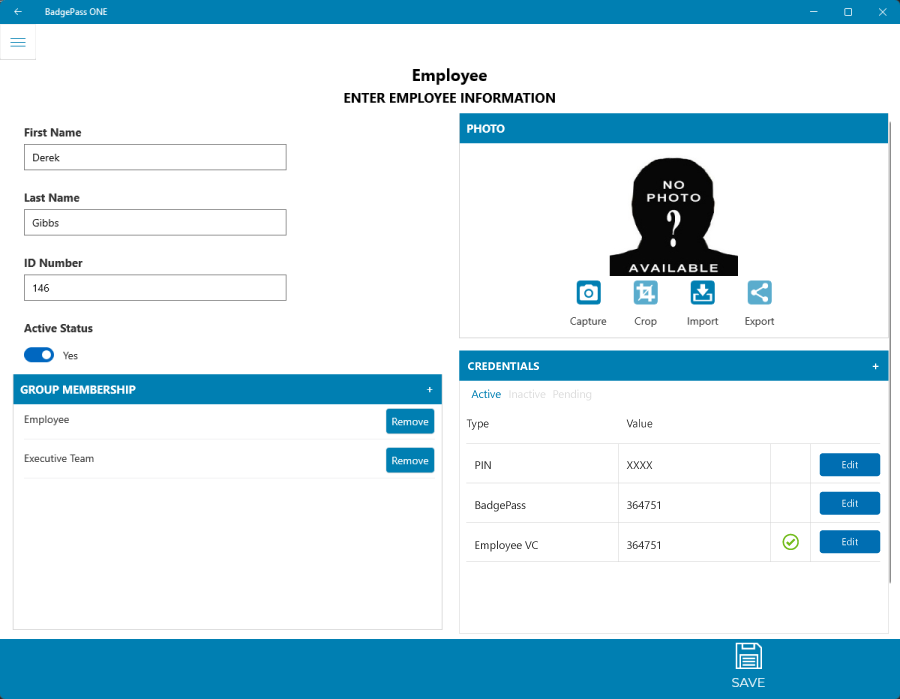
Task: Select the Crop photo tool
Action: [x=645, y=293]
